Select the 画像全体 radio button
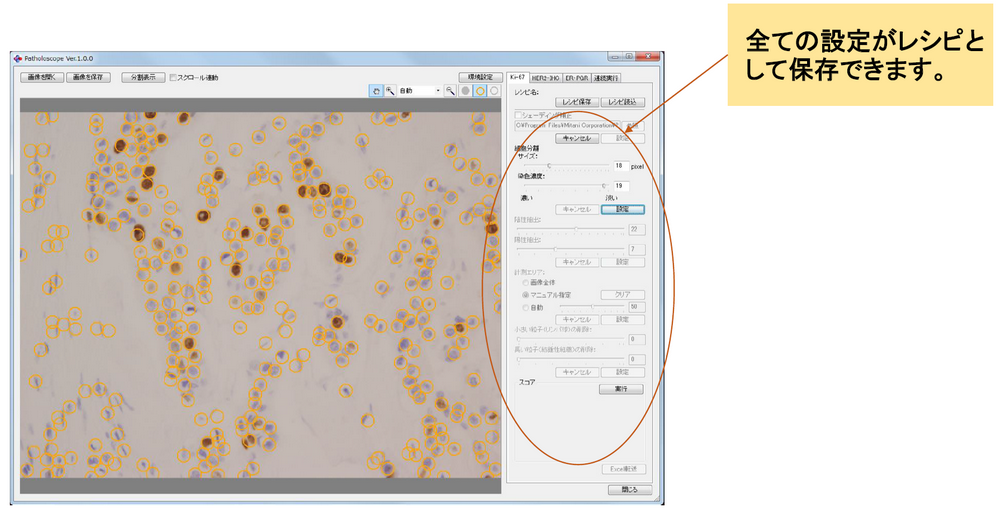1004x512 pixels. click(x=526, y=282)
